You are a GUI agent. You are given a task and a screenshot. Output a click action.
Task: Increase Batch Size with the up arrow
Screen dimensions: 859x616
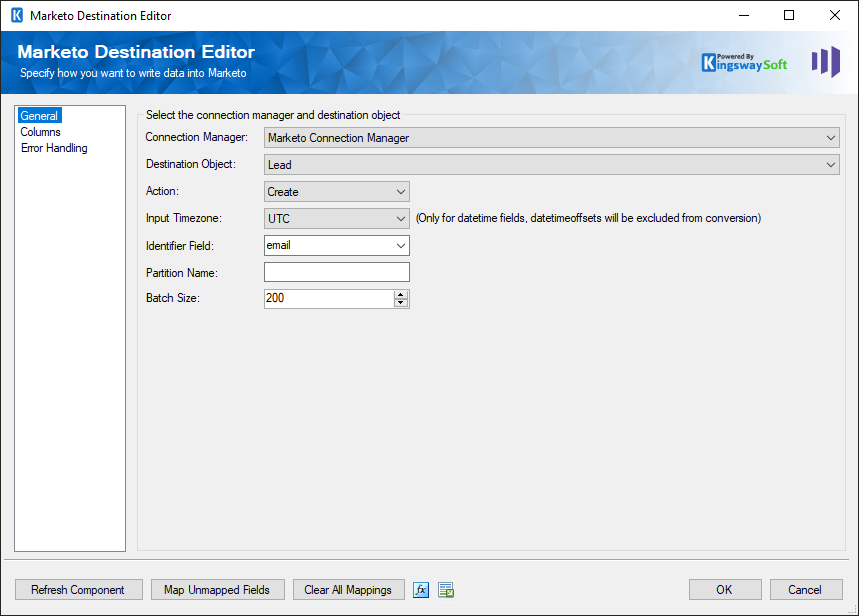click(401, 295)
